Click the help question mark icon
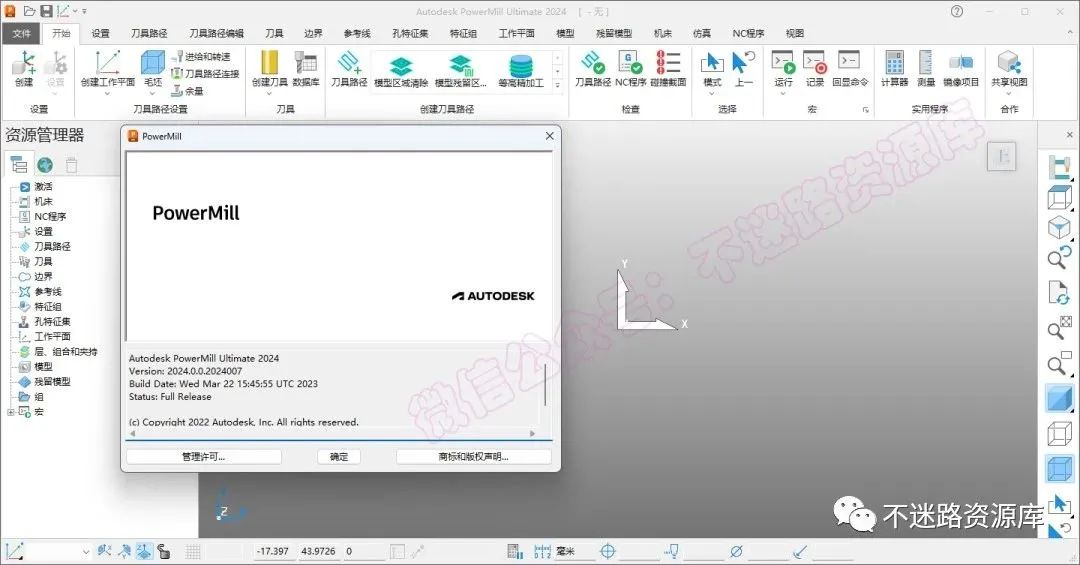Screen dimensions: 1080x565 (x=957, y=11)
